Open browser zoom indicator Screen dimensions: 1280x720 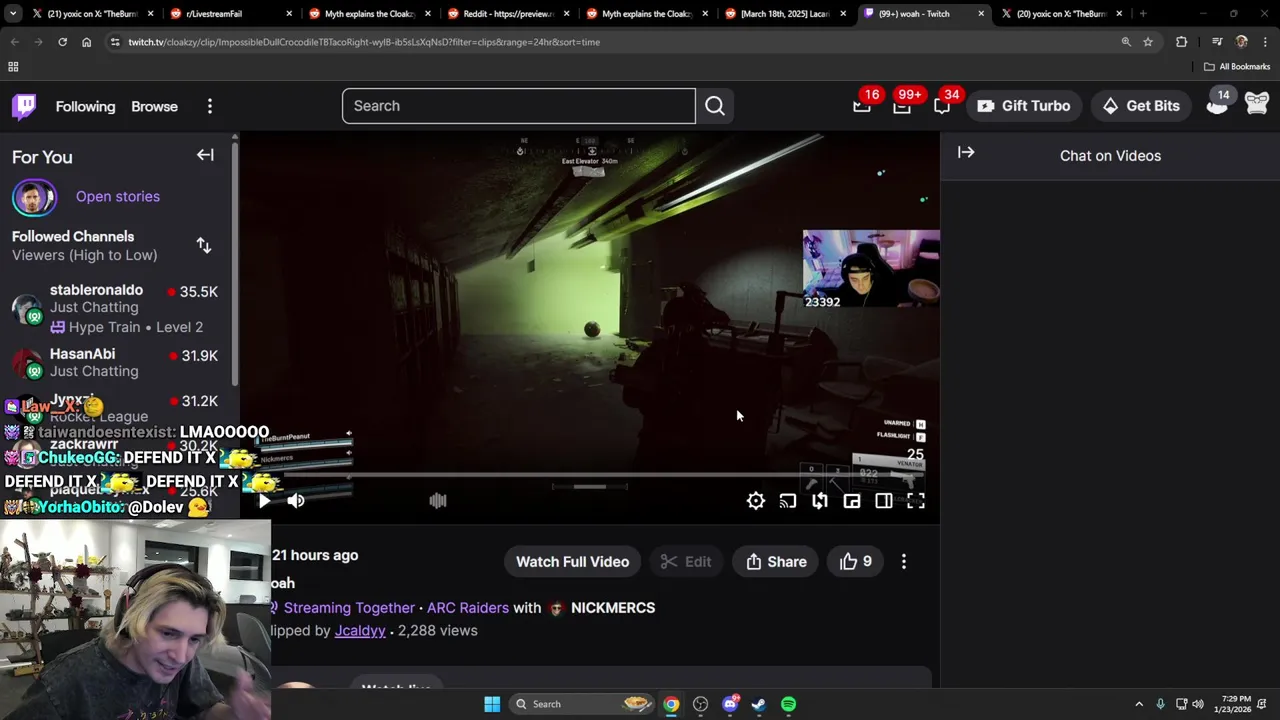pyautogui.click(x=1126, y=42)
